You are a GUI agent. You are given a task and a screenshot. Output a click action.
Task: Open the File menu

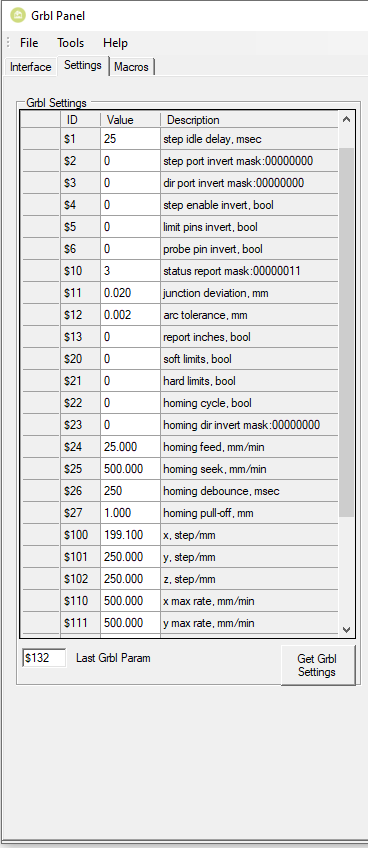point(29,43)
